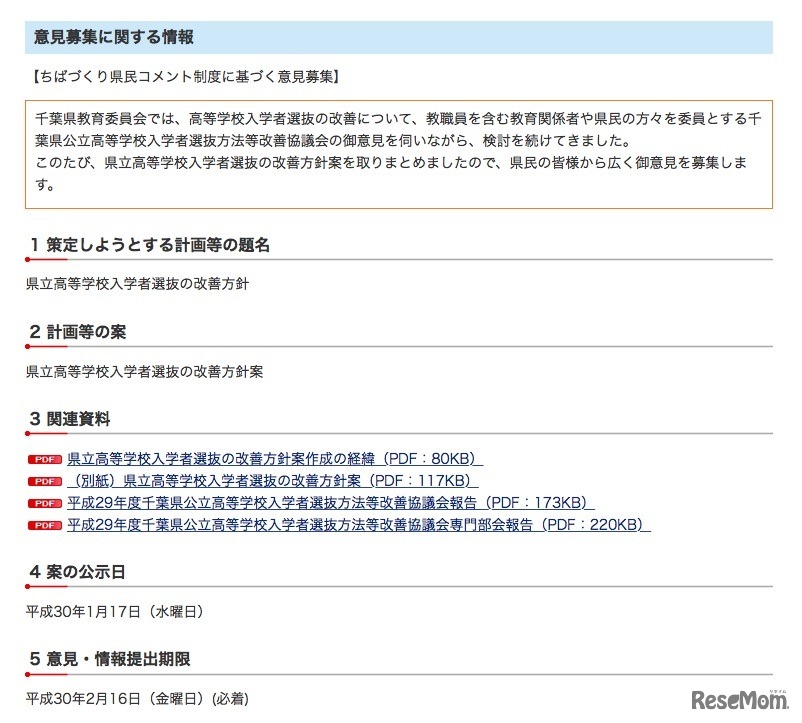This screenshot has height=723, width=802.
Task: Click heading 2 計画等の案
Action: tap(78, 332)
